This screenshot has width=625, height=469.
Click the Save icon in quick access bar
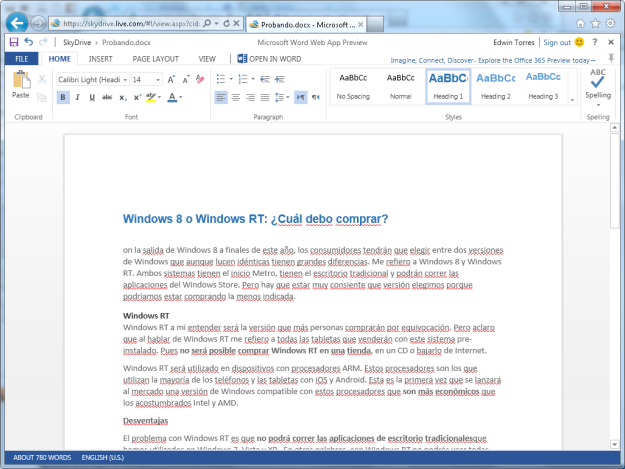point(14,42)
